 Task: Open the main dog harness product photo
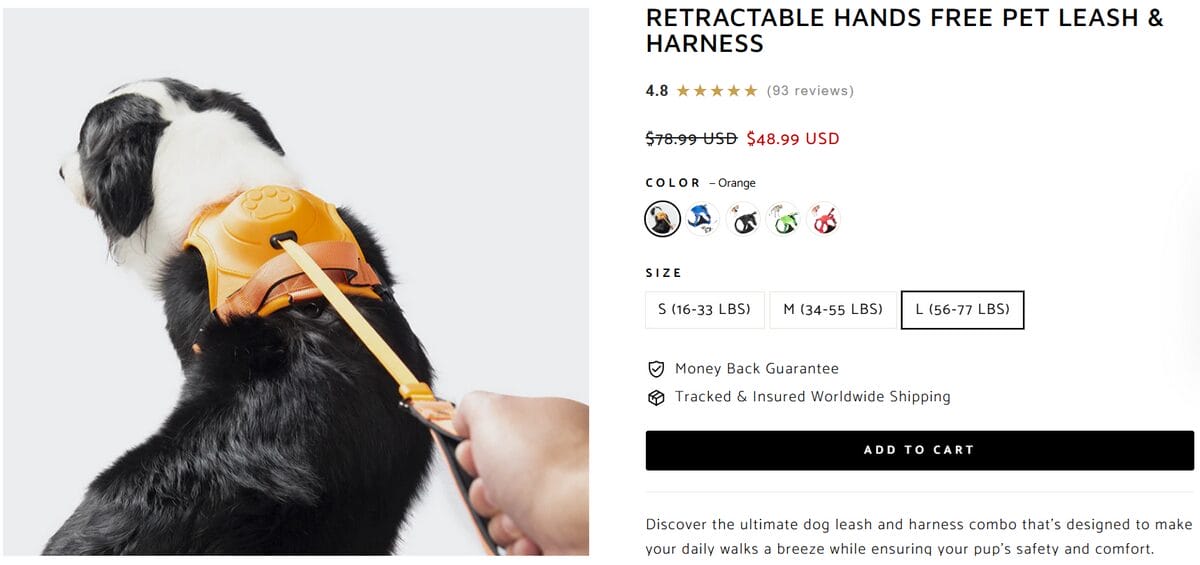(x=296, y=282)
